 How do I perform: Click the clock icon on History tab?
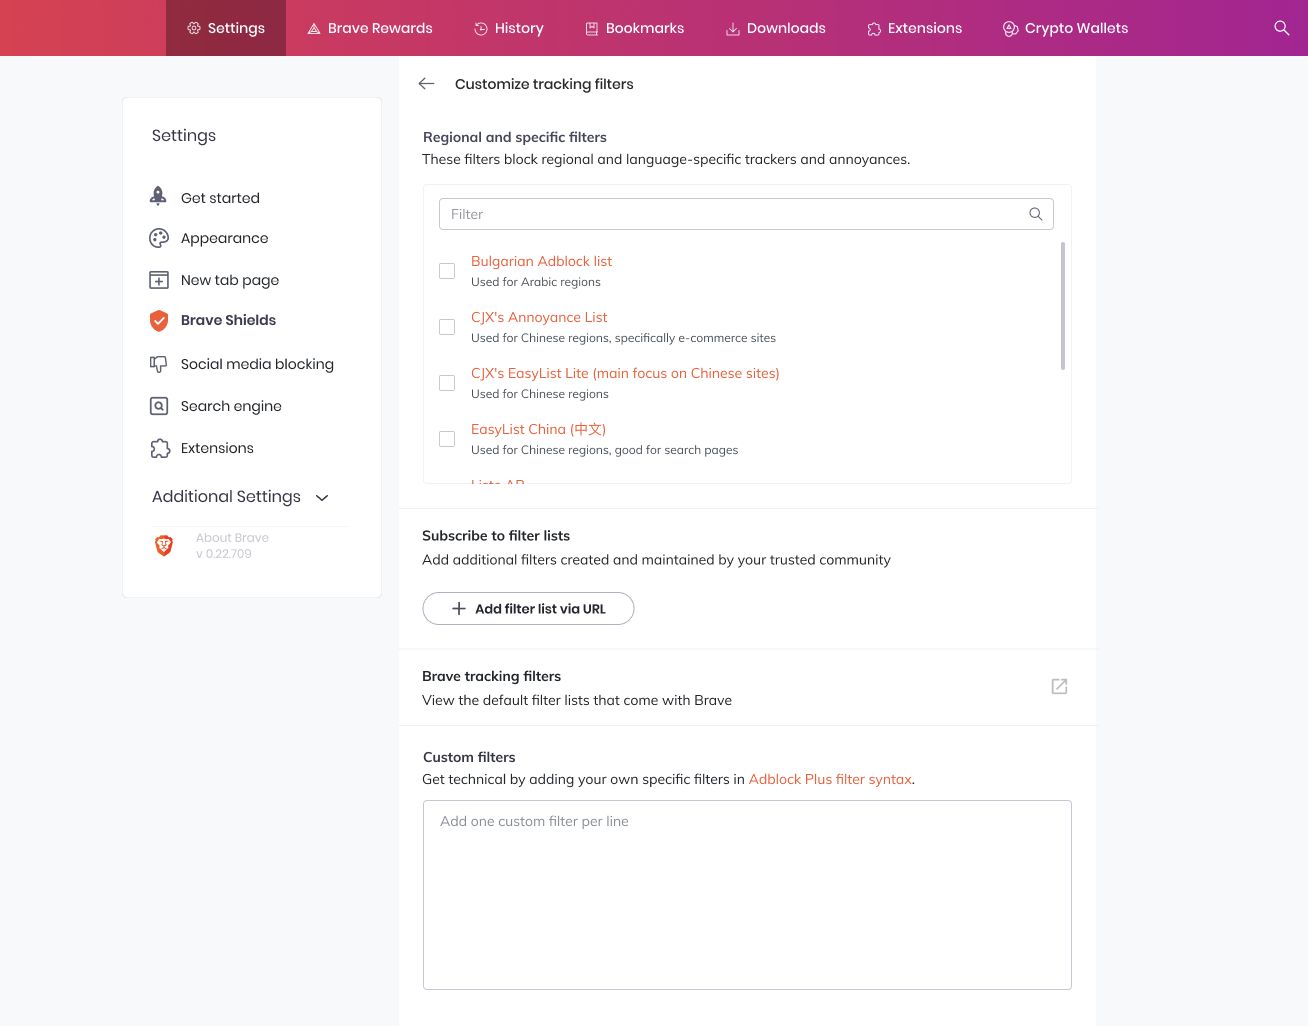point(481,29)
